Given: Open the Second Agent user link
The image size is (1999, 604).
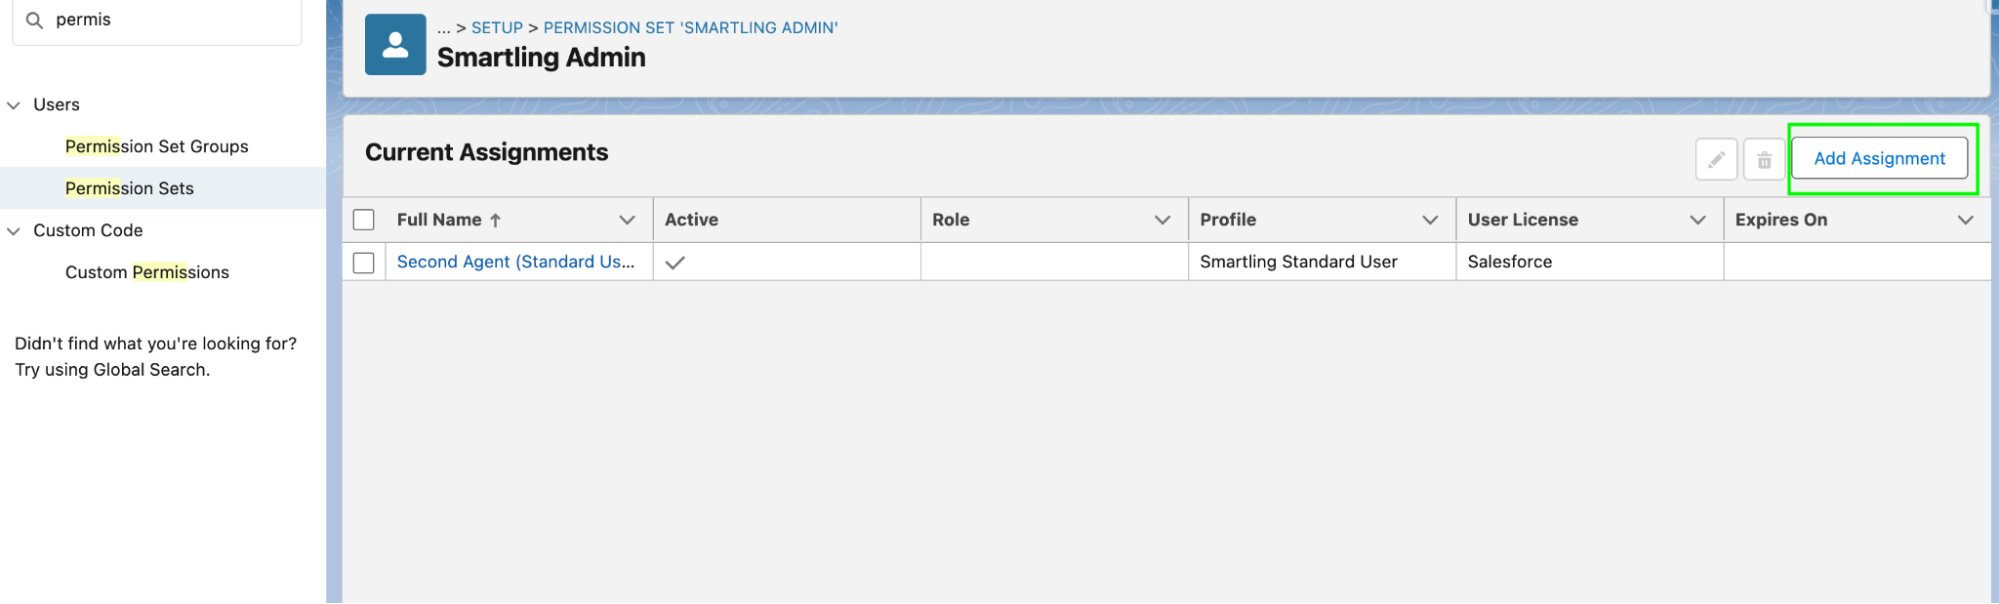Looking at the screenshot, I should [x=515, y=262].
